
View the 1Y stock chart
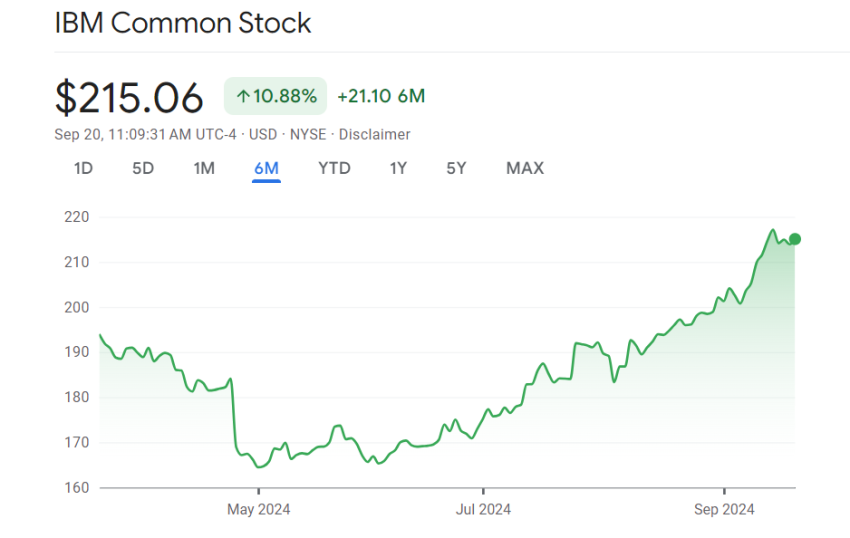[x=398, y=168]
